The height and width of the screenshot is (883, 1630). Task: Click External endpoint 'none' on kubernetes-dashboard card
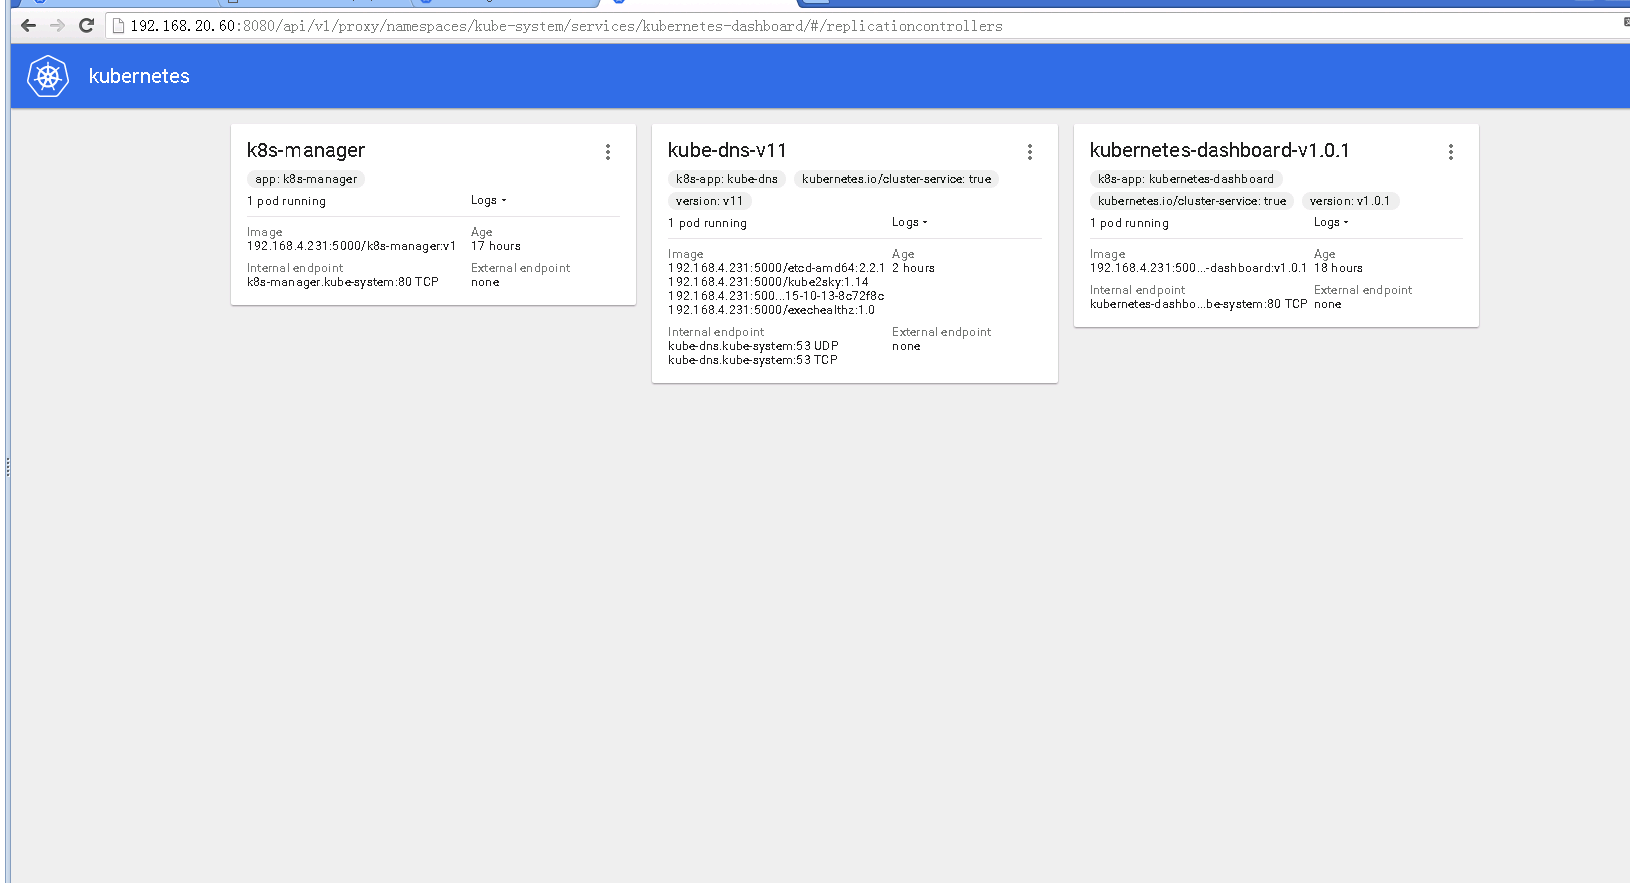[1328, 304]
